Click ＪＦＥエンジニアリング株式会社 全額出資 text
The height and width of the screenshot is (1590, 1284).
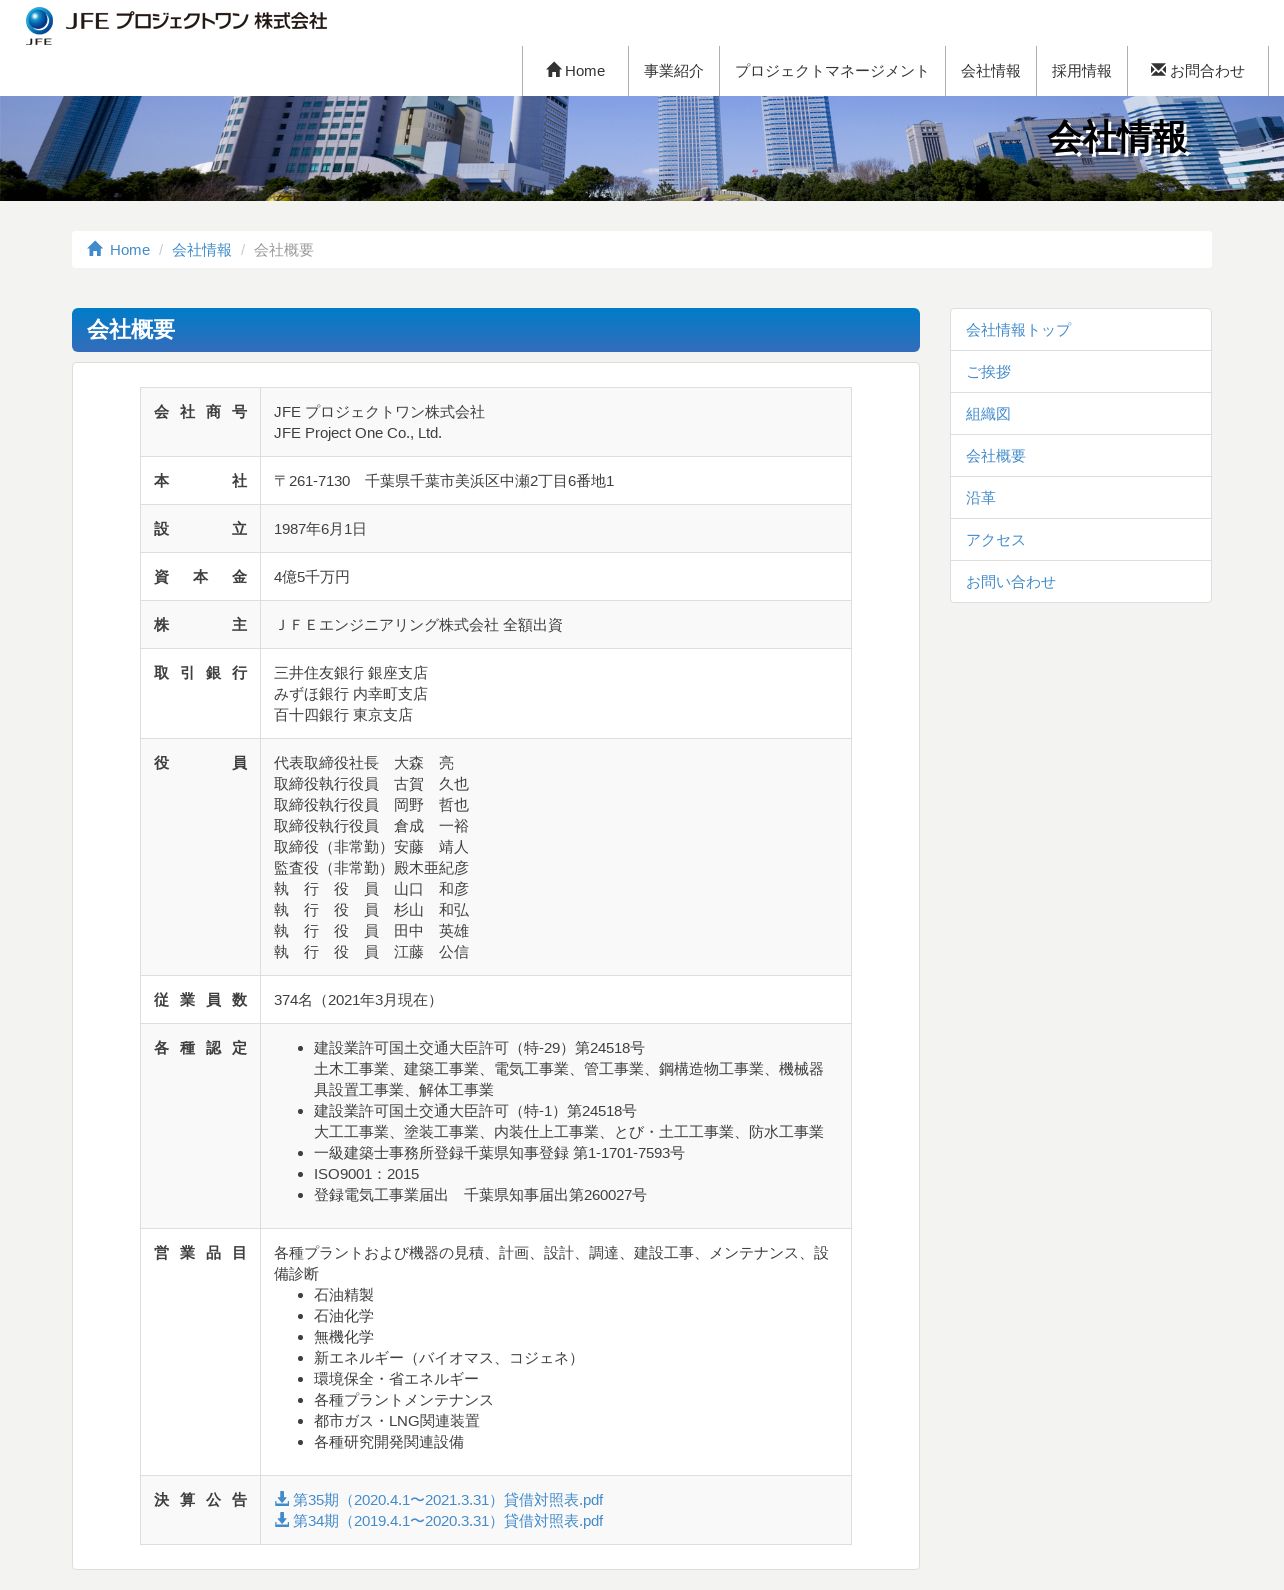tap(418, 625)
